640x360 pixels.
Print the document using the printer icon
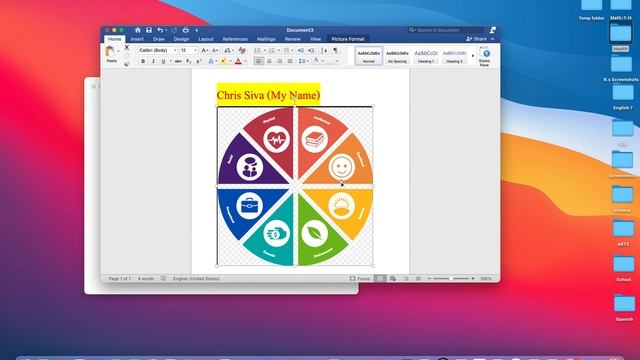[x=186, y=30]
